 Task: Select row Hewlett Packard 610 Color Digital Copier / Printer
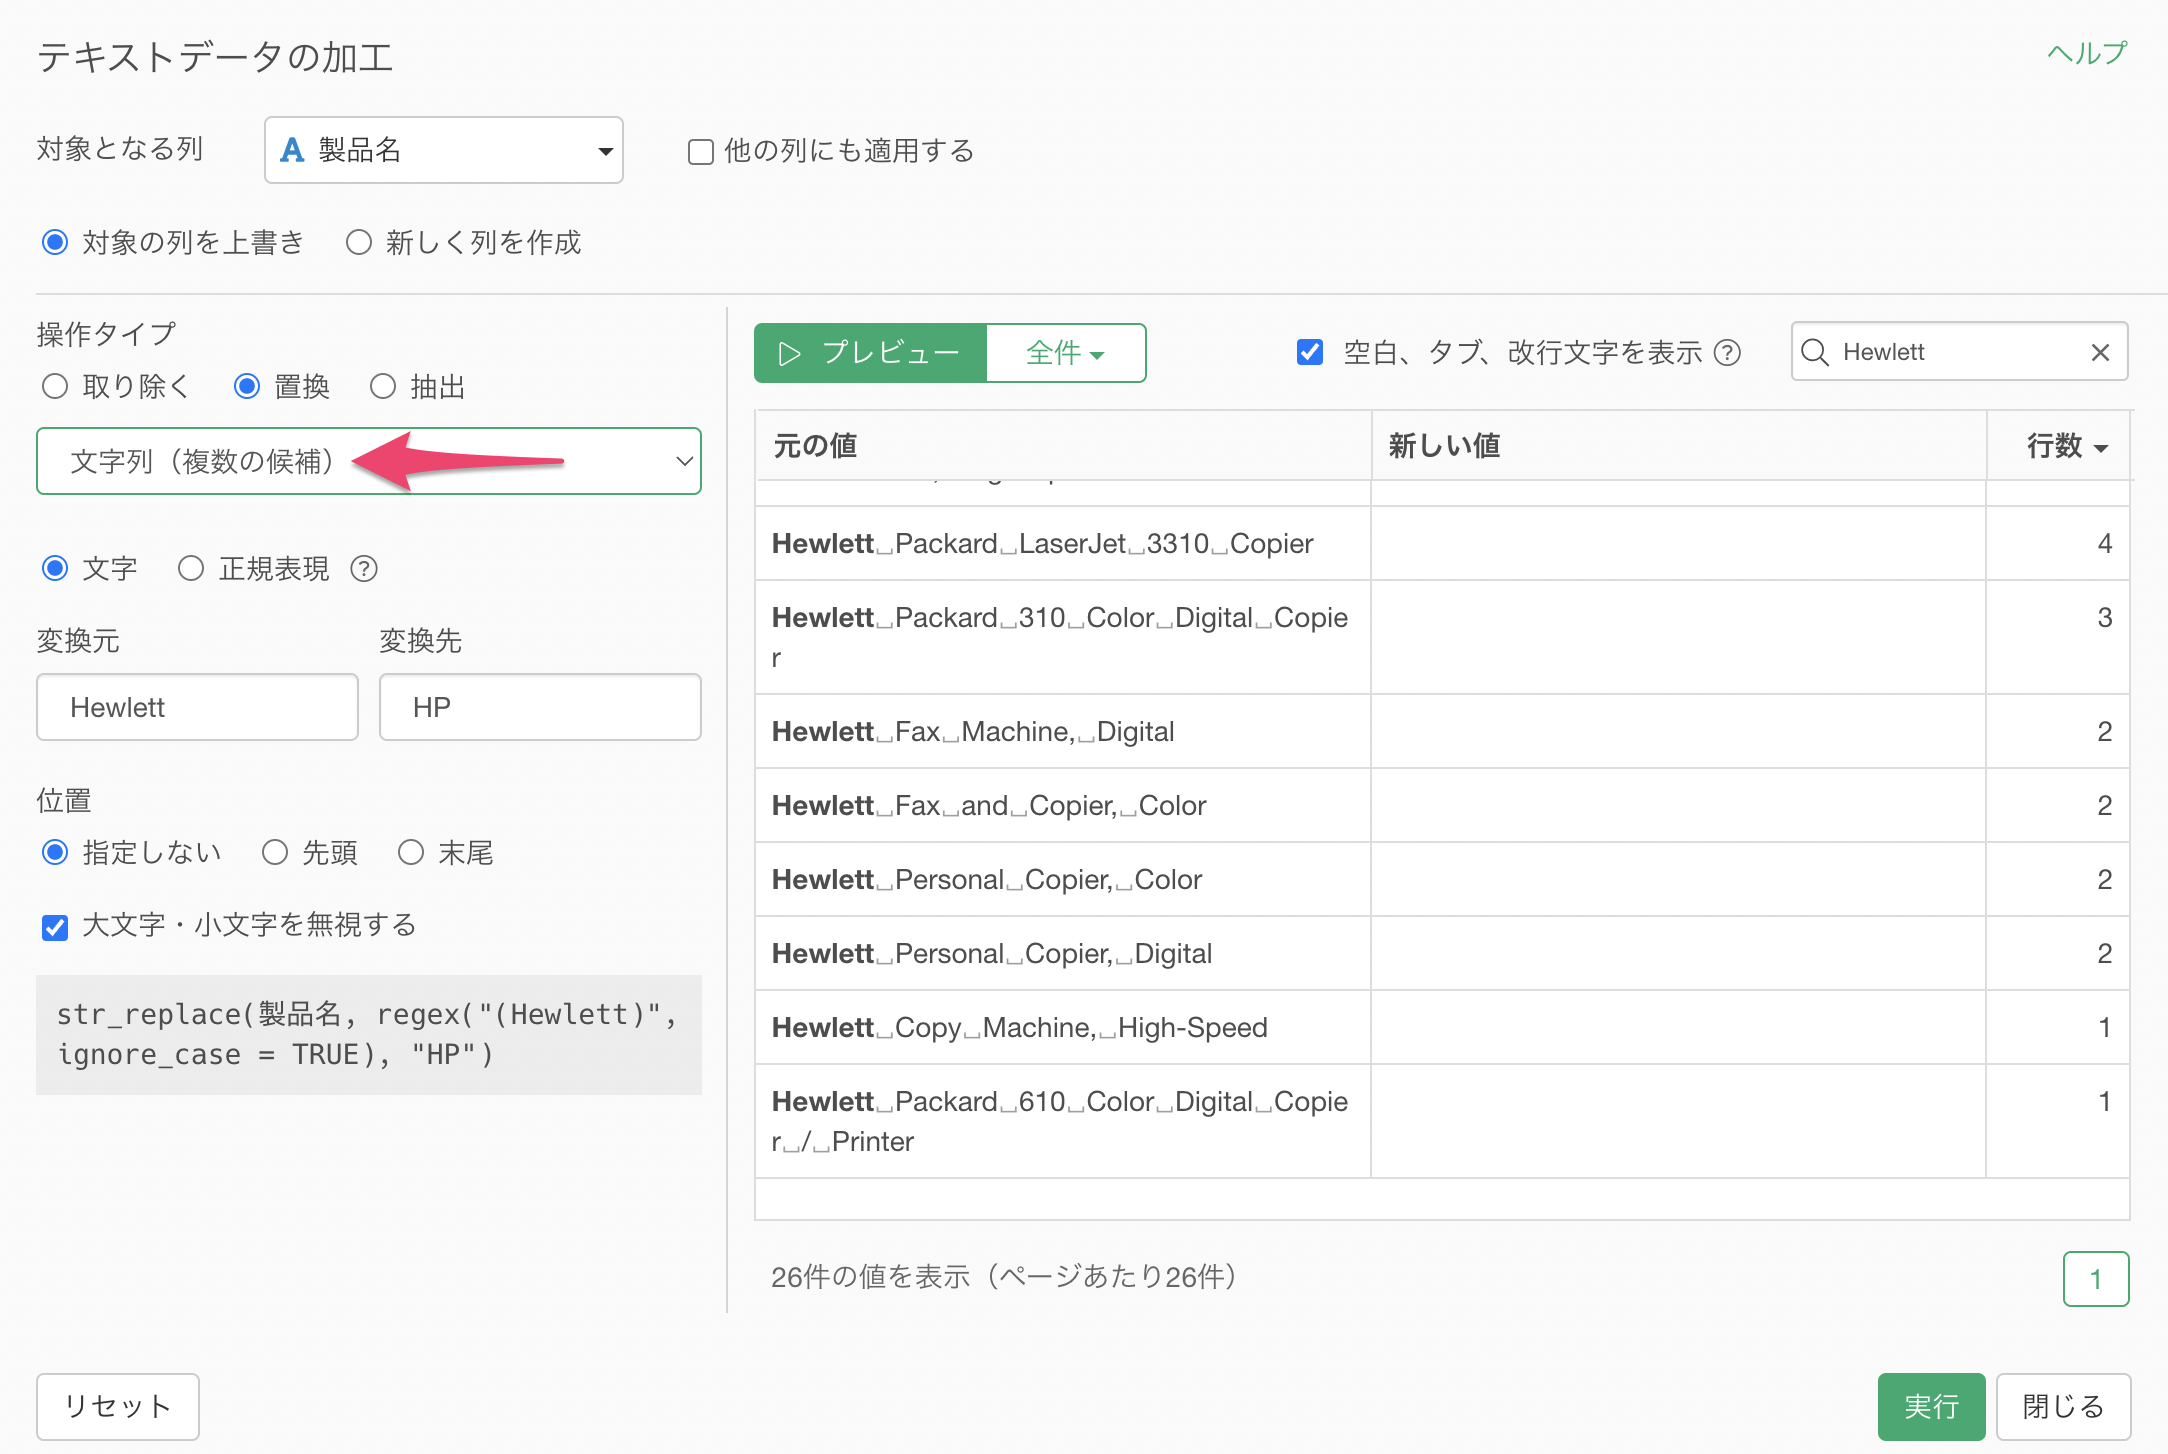[1442, 1121]
